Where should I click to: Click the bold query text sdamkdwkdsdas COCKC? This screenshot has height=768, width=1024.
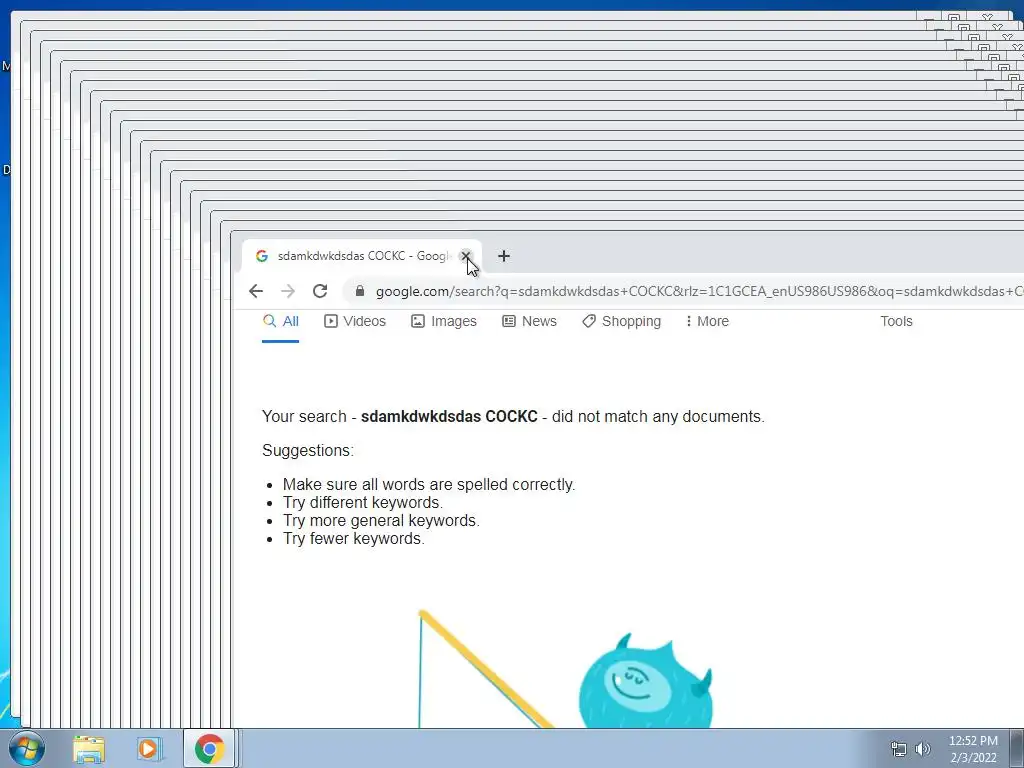coord(449,417)
